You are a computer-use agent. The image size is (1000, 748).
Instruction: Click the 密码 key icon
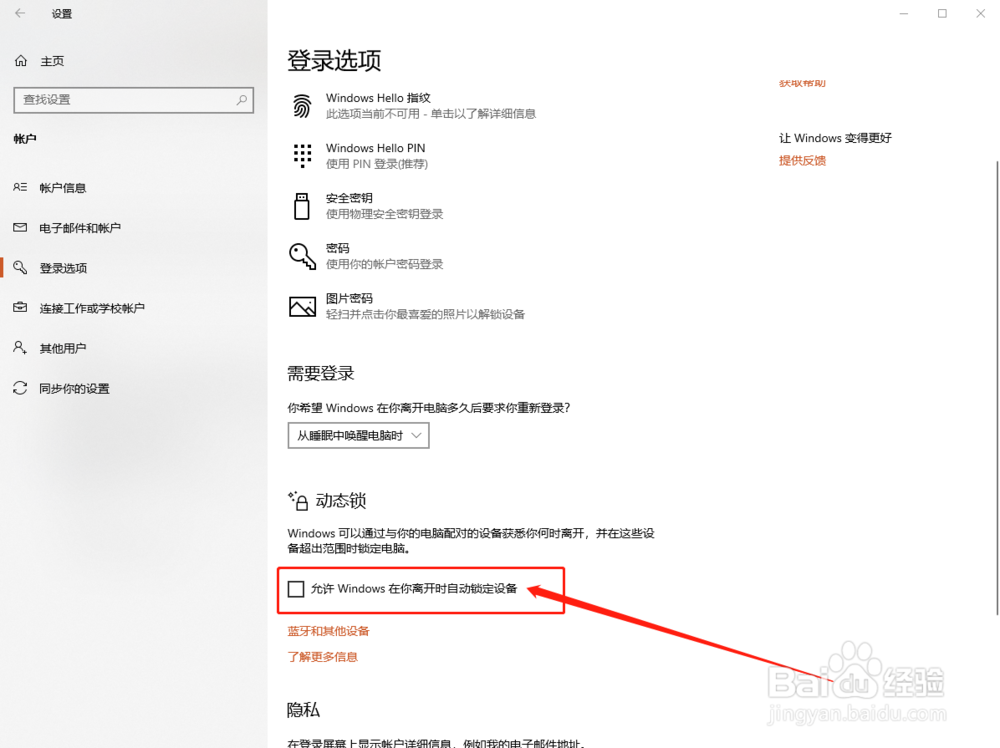pyautogui.click(x=302, y=256)
